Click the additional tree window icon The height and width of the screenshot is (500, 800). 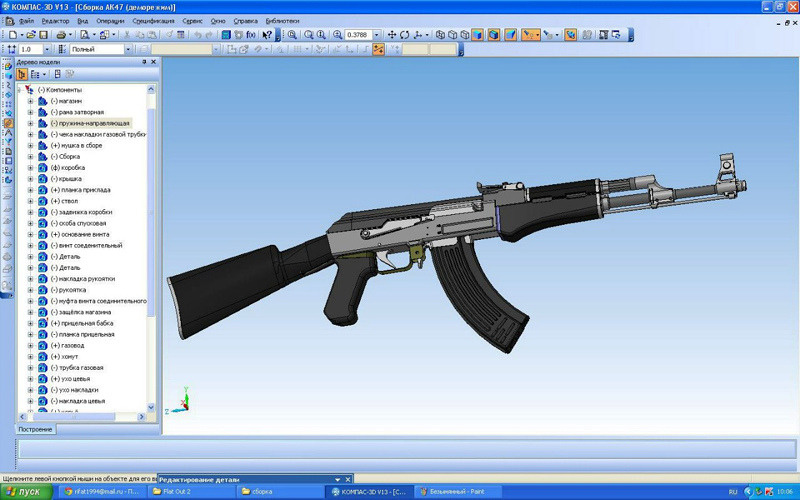(58, 74)
